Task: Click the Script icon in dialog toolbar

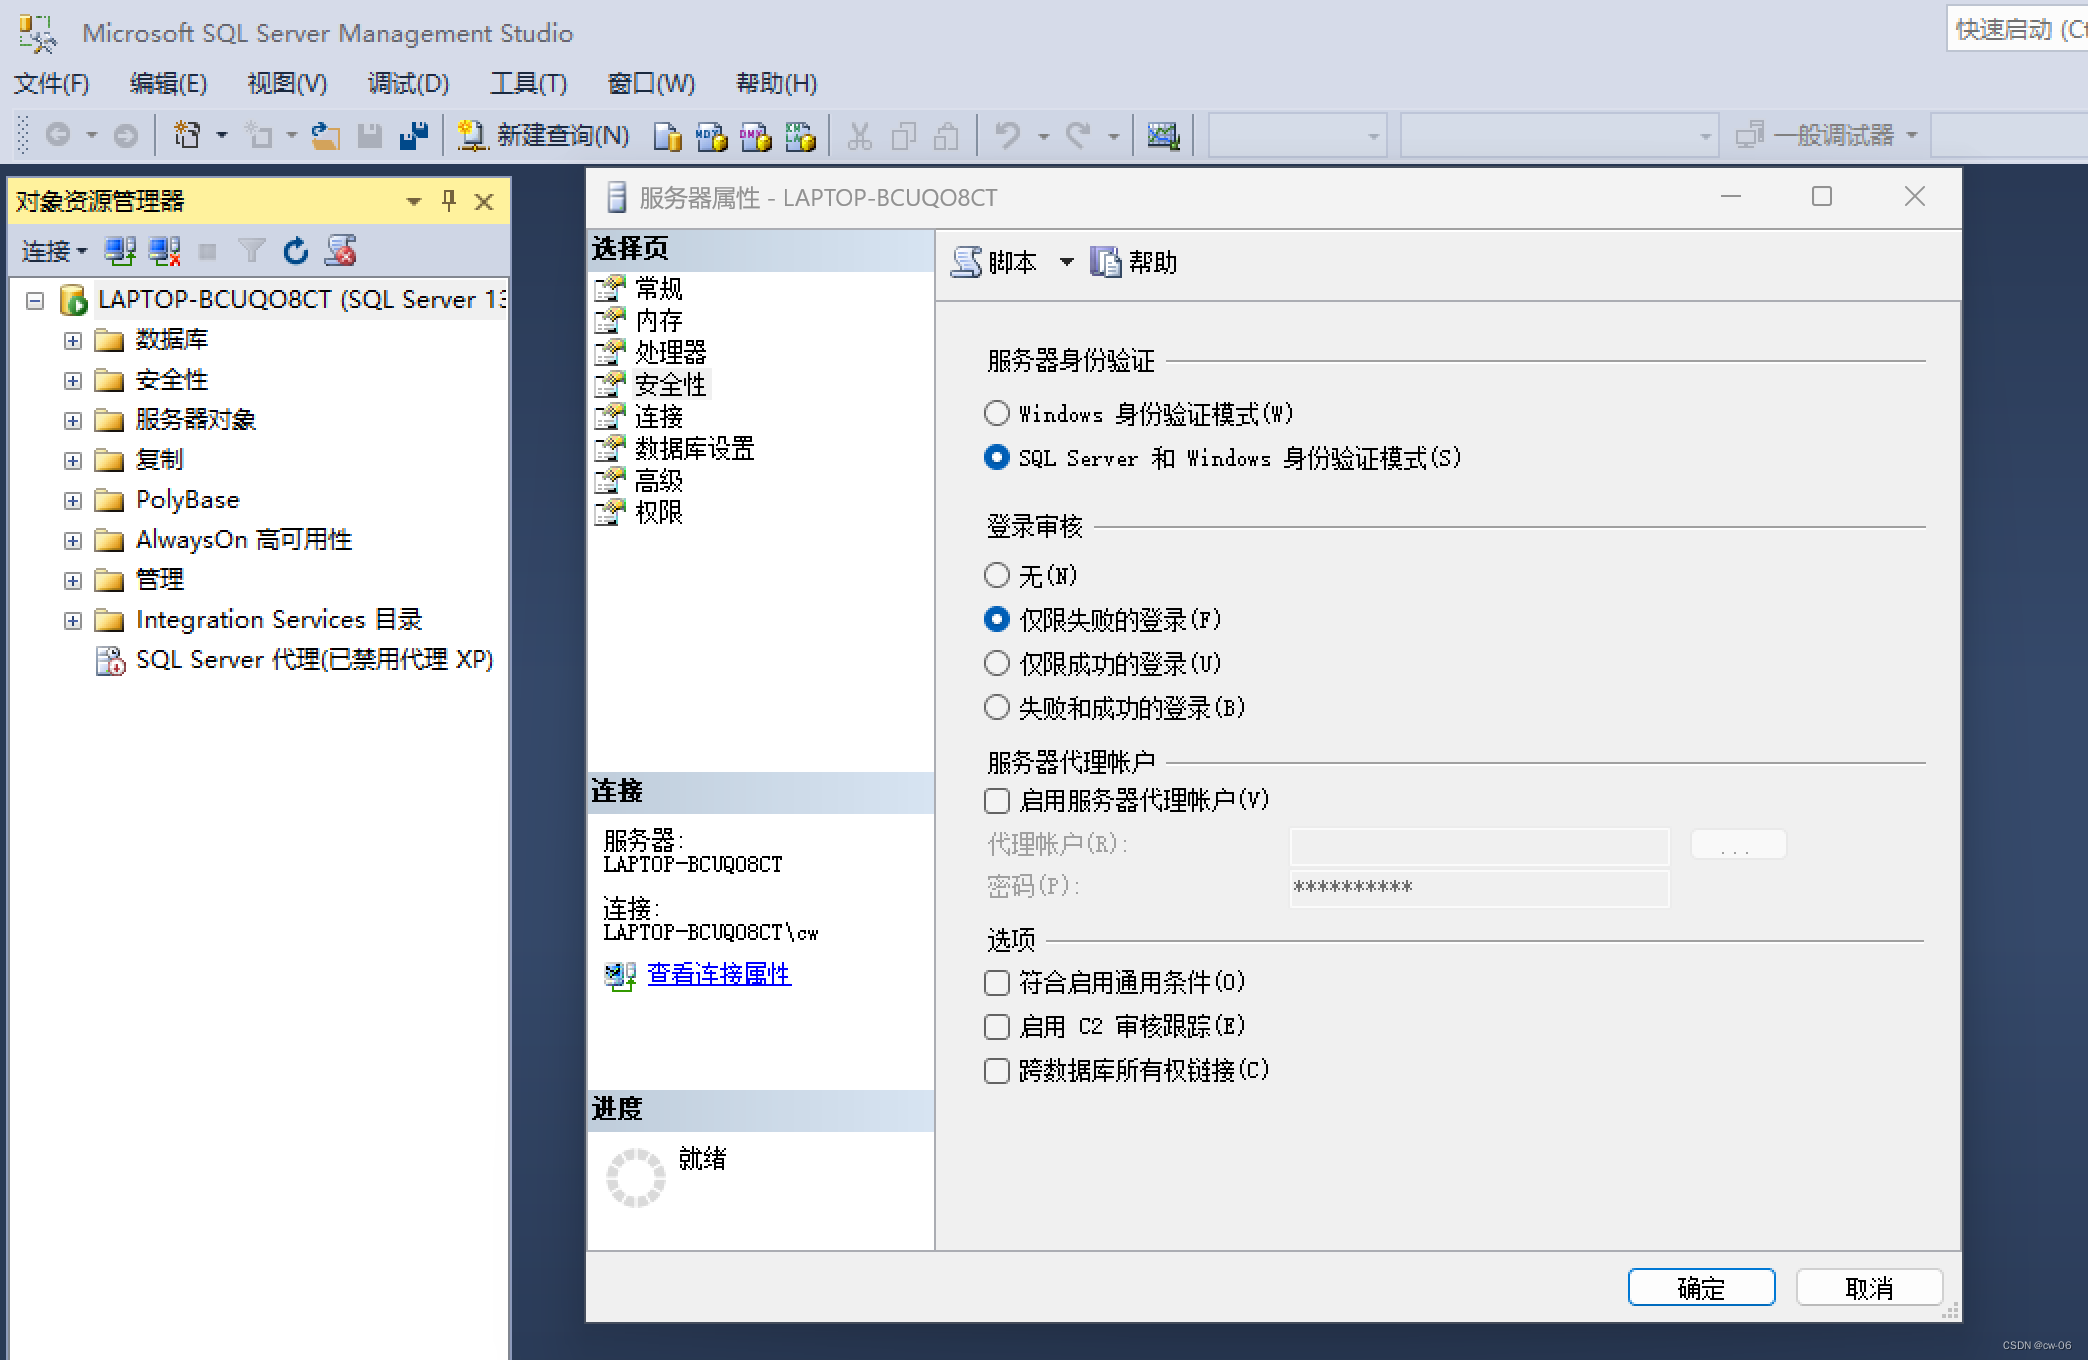Action: [x=966, y=262]
